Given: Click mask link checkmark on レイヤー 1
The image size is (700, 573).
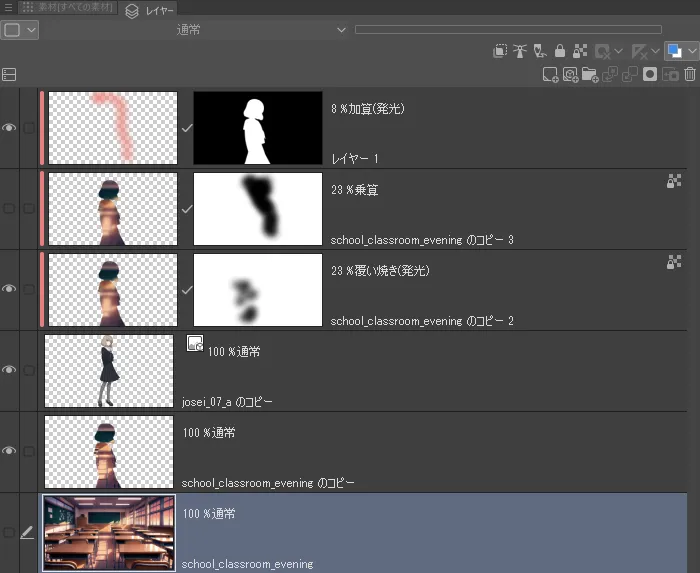Looking at the screenshot, I should coord(187,128).
